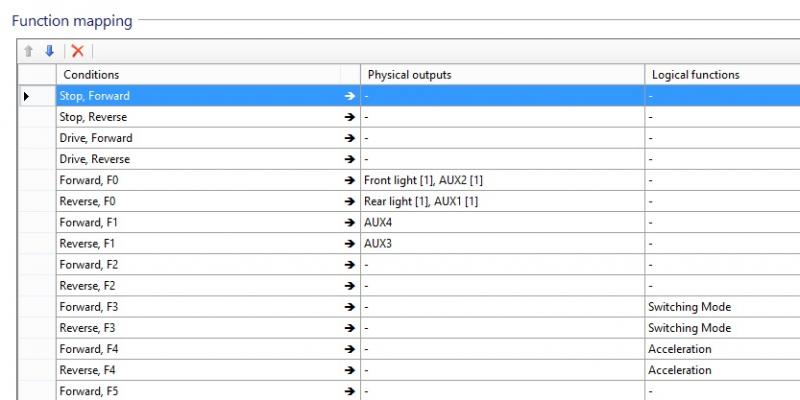Select Acceleration cell for Reverse, F4
800x400 pixels.
(x=722, y=370)
